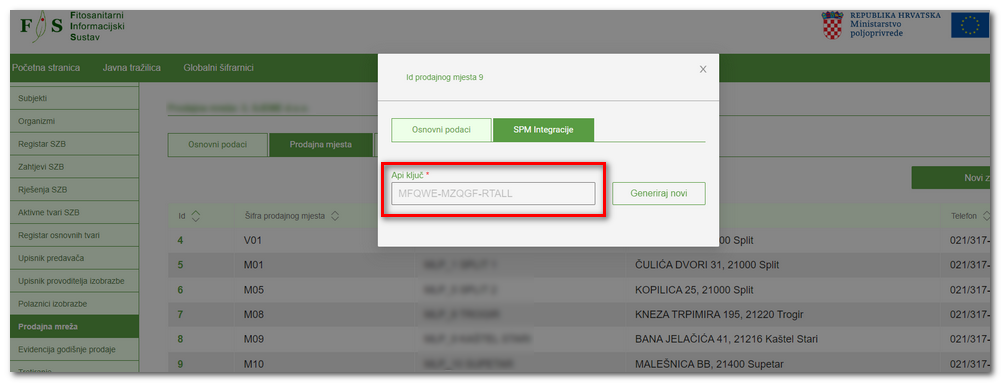Click the FIS Fitosanitarni Informacijski Sustav logo

click(x=72, y=27)
